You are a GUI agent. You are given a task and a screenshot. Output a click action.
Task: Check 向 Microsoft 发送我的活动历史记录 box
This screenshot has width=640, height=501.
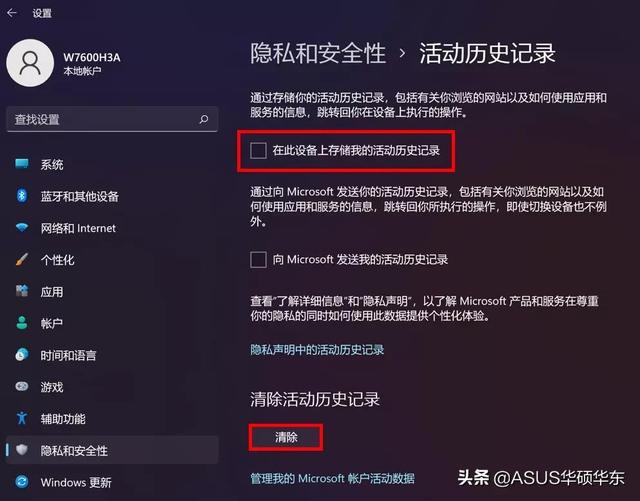[258, 260]
